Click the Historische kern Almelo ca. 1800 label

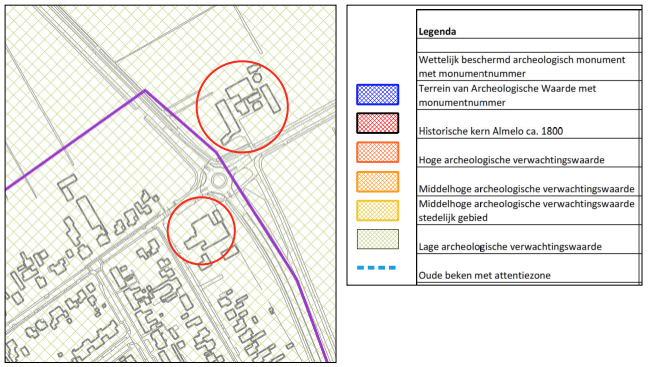(491, 131)
